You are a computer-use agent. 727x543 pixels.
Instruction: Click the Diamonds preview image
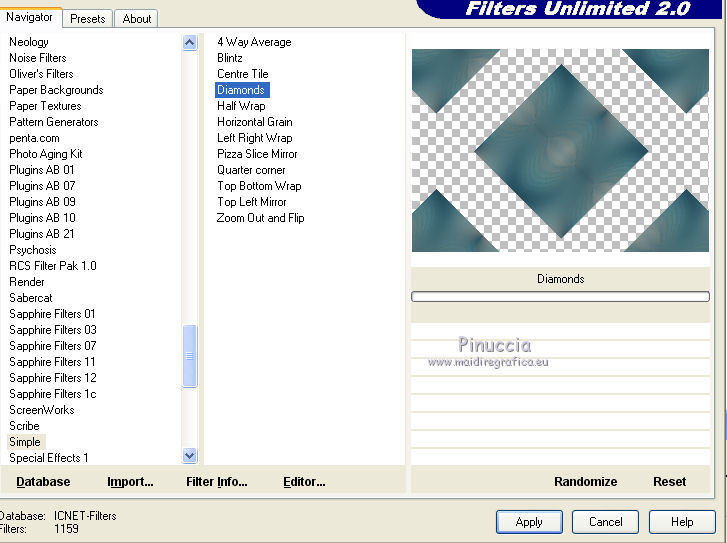[x=560, y=150]
